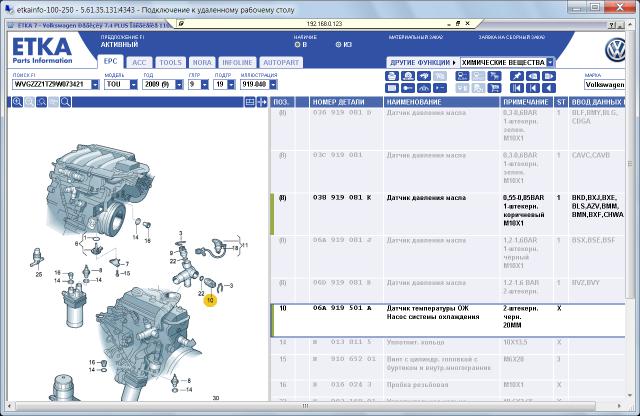Click the ST column header
Viewport: 640px width, 416px height.
coord(561,102)
